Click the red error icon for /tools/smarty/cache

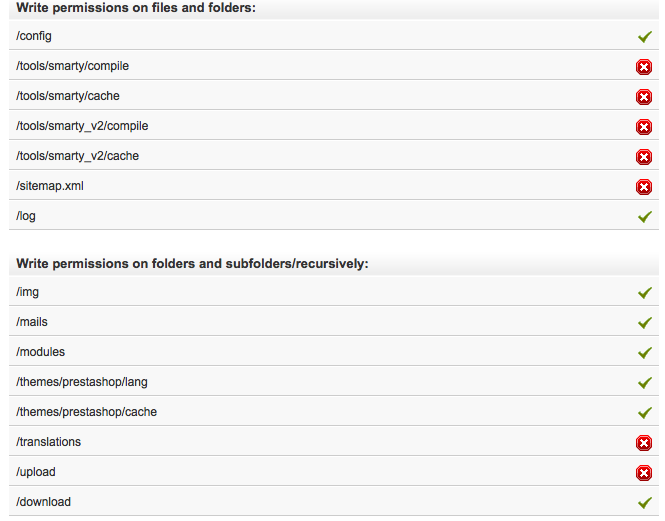[644, 97]
